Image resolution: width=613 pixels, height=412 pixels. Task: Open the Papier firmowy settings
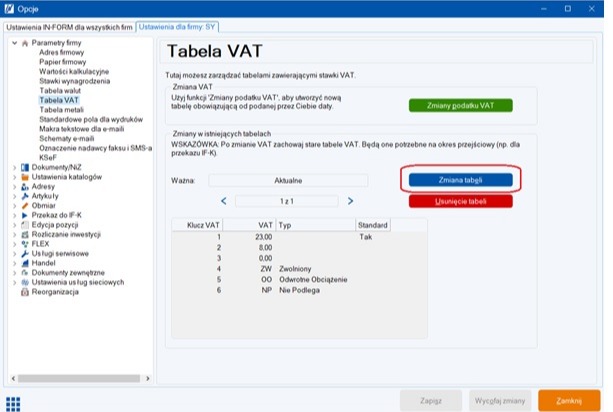(x=63, y=62)
